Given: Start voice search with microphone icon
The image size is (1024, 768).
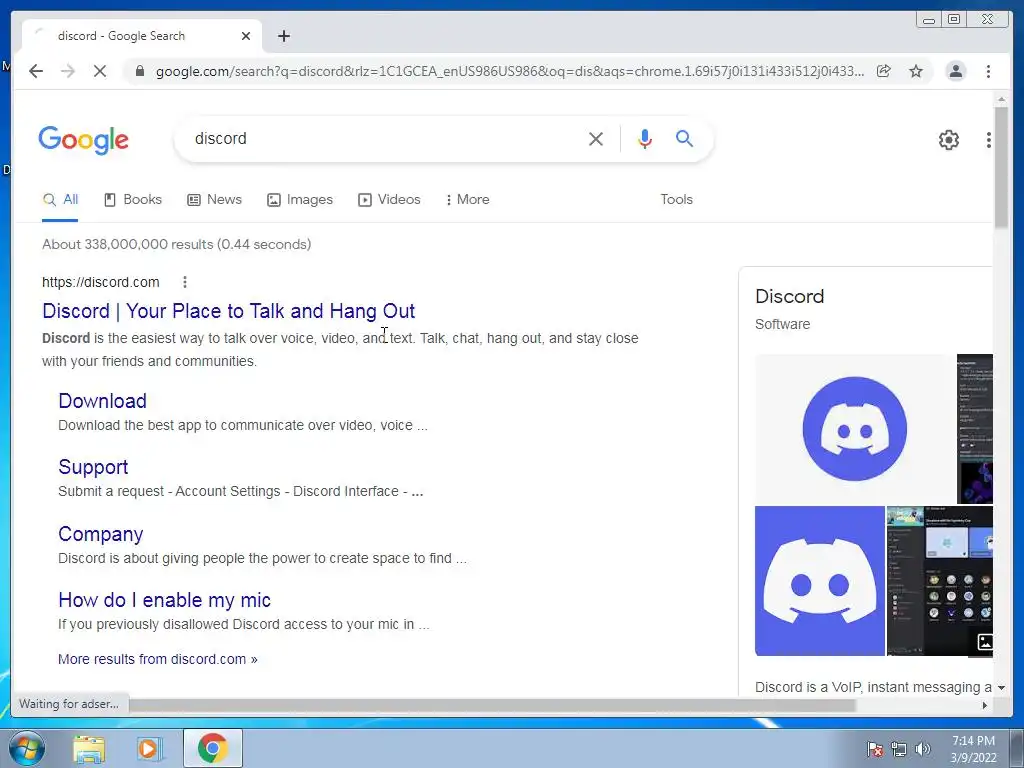Looking at the screenshot, I should tap(645, 139).
